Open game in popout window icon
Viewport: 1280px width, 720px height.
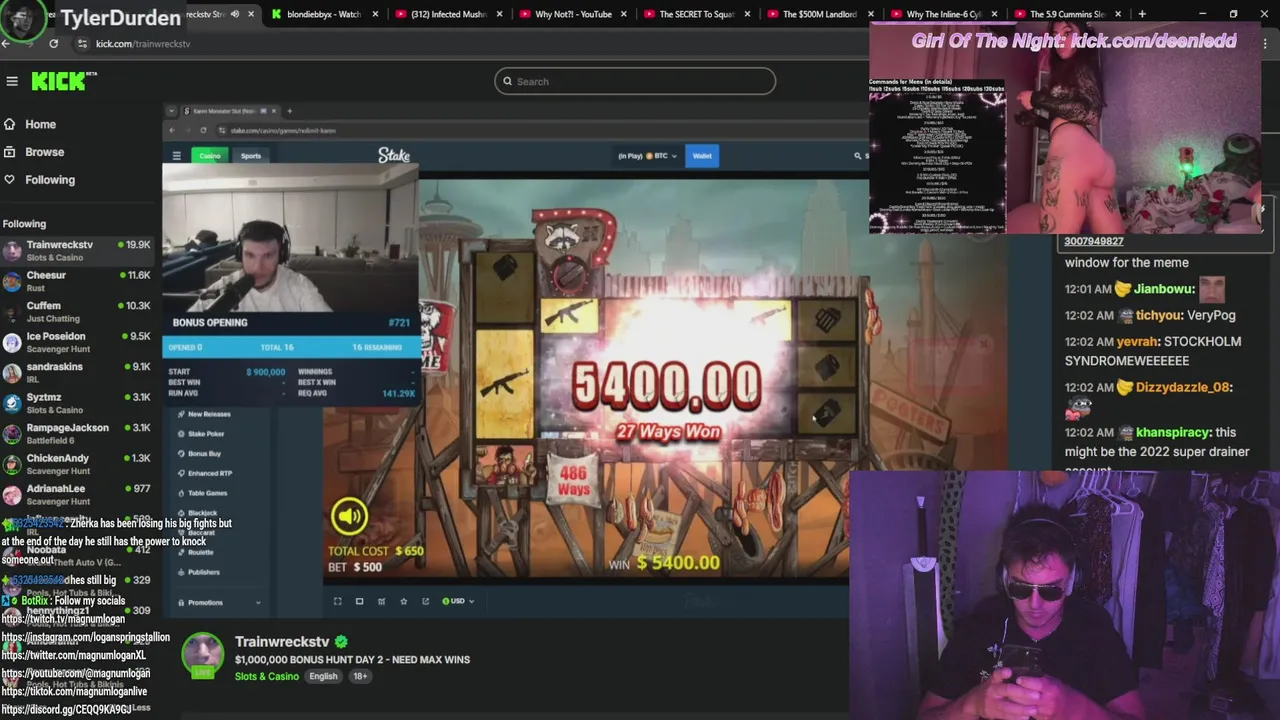[x=425, y=601]
